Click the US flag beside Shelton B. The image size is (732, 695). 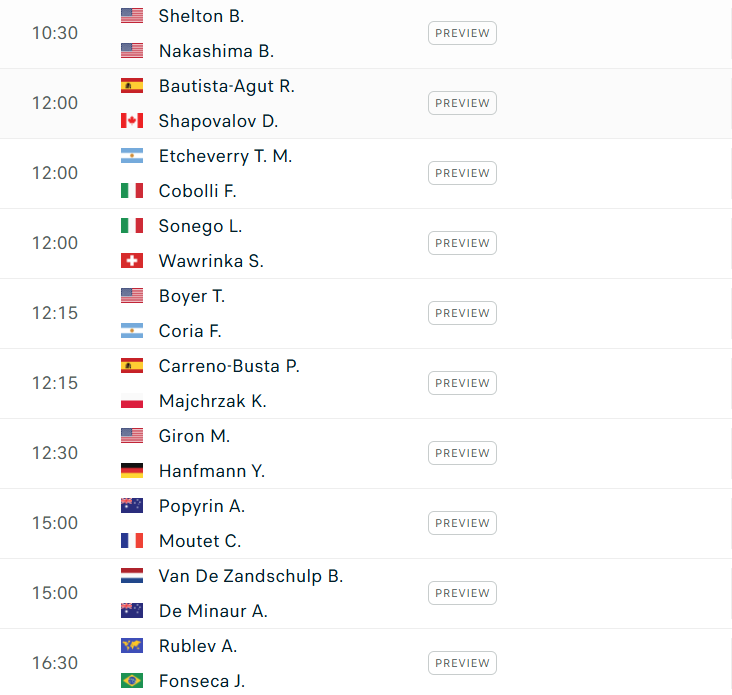click(x=132, y=16)
